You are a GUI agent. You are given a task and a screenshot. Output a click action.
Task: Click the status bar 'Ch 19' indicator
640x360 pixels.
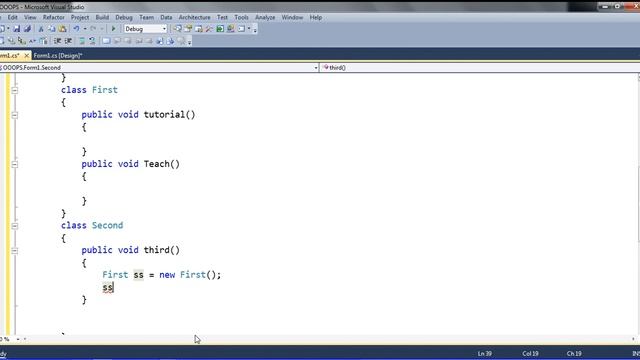coord(574,353)
